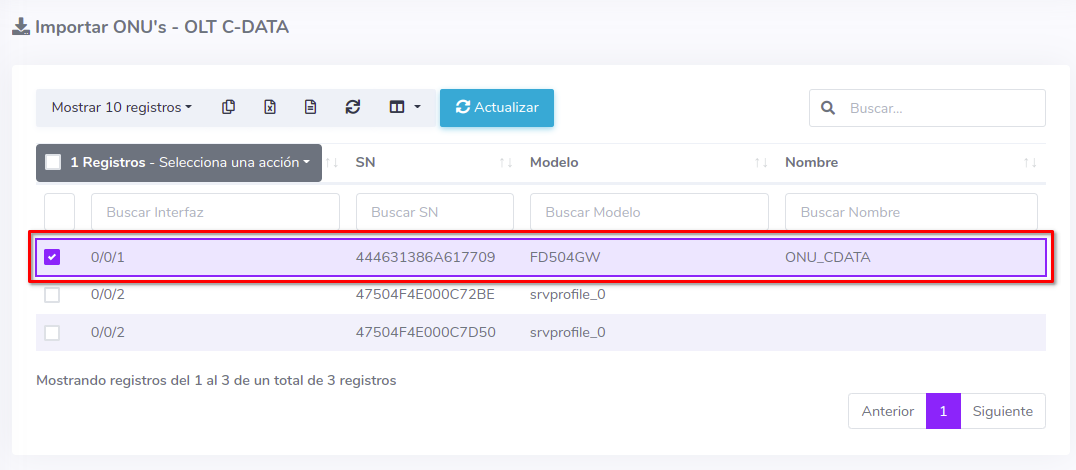Export table with the Excel icon
This screenshot has height=470, width=1076.
pos(270,107)
